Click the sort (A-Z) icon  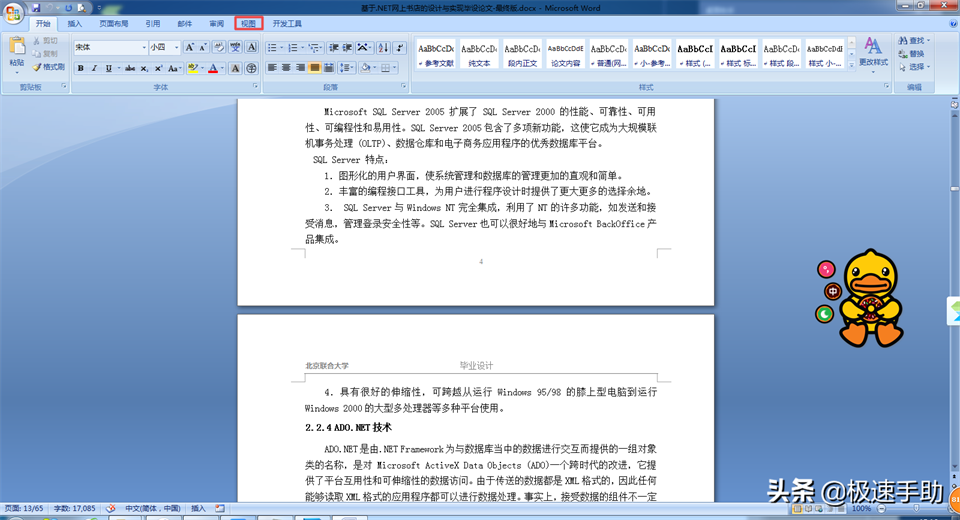(381, 47)
